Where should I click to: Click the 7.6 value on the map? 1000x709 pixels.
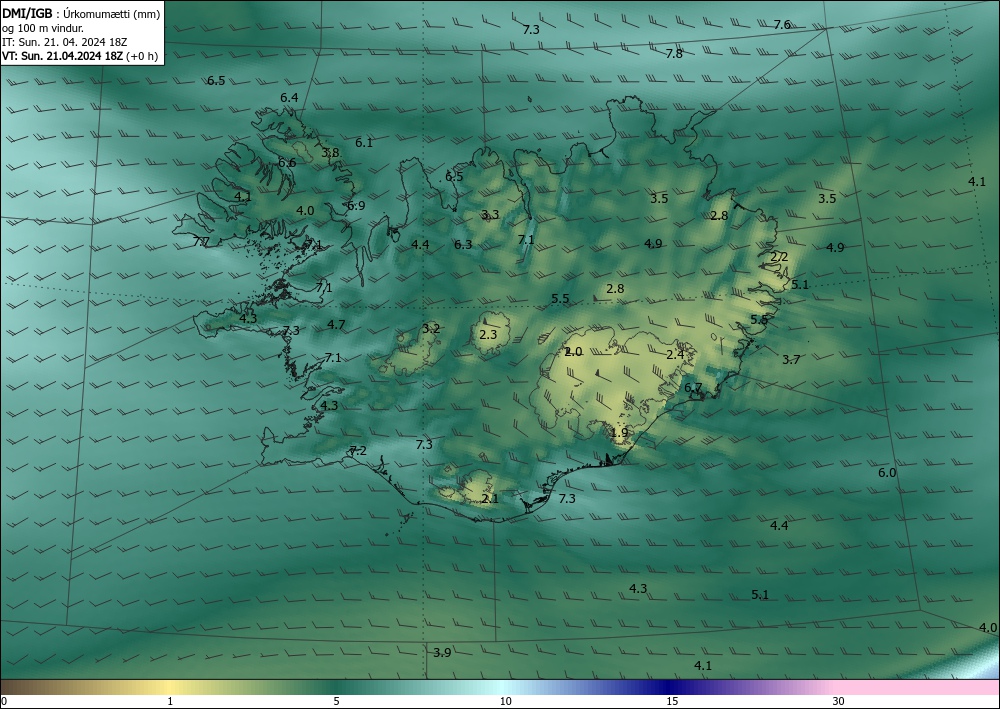tap(782, 25)
